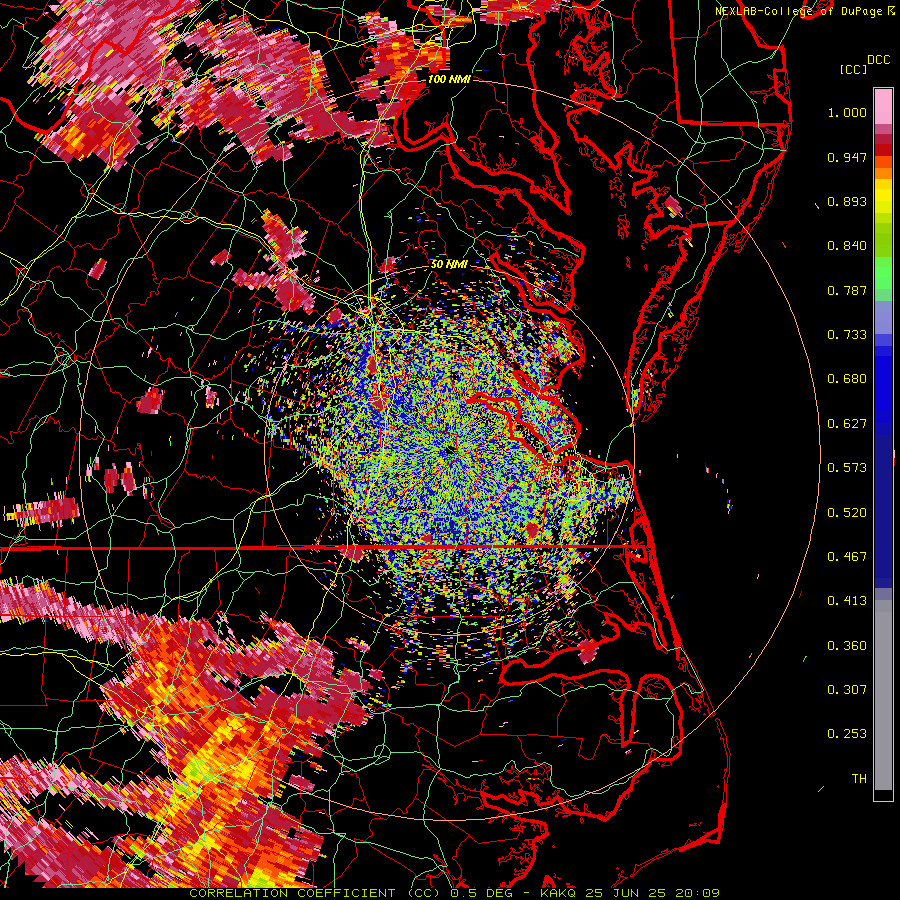Image resolution: width=900 pixels, height=900 pixels.
Task: Select the 0.840 scale value
Action: coord(847,246)
